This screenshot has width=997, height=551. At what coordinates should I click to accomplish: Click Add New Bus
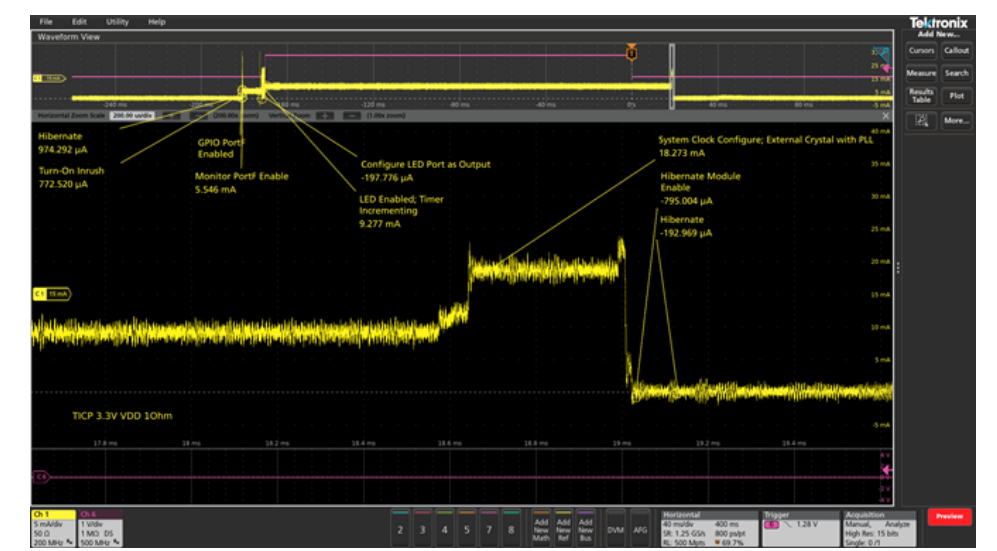point(586,529)
